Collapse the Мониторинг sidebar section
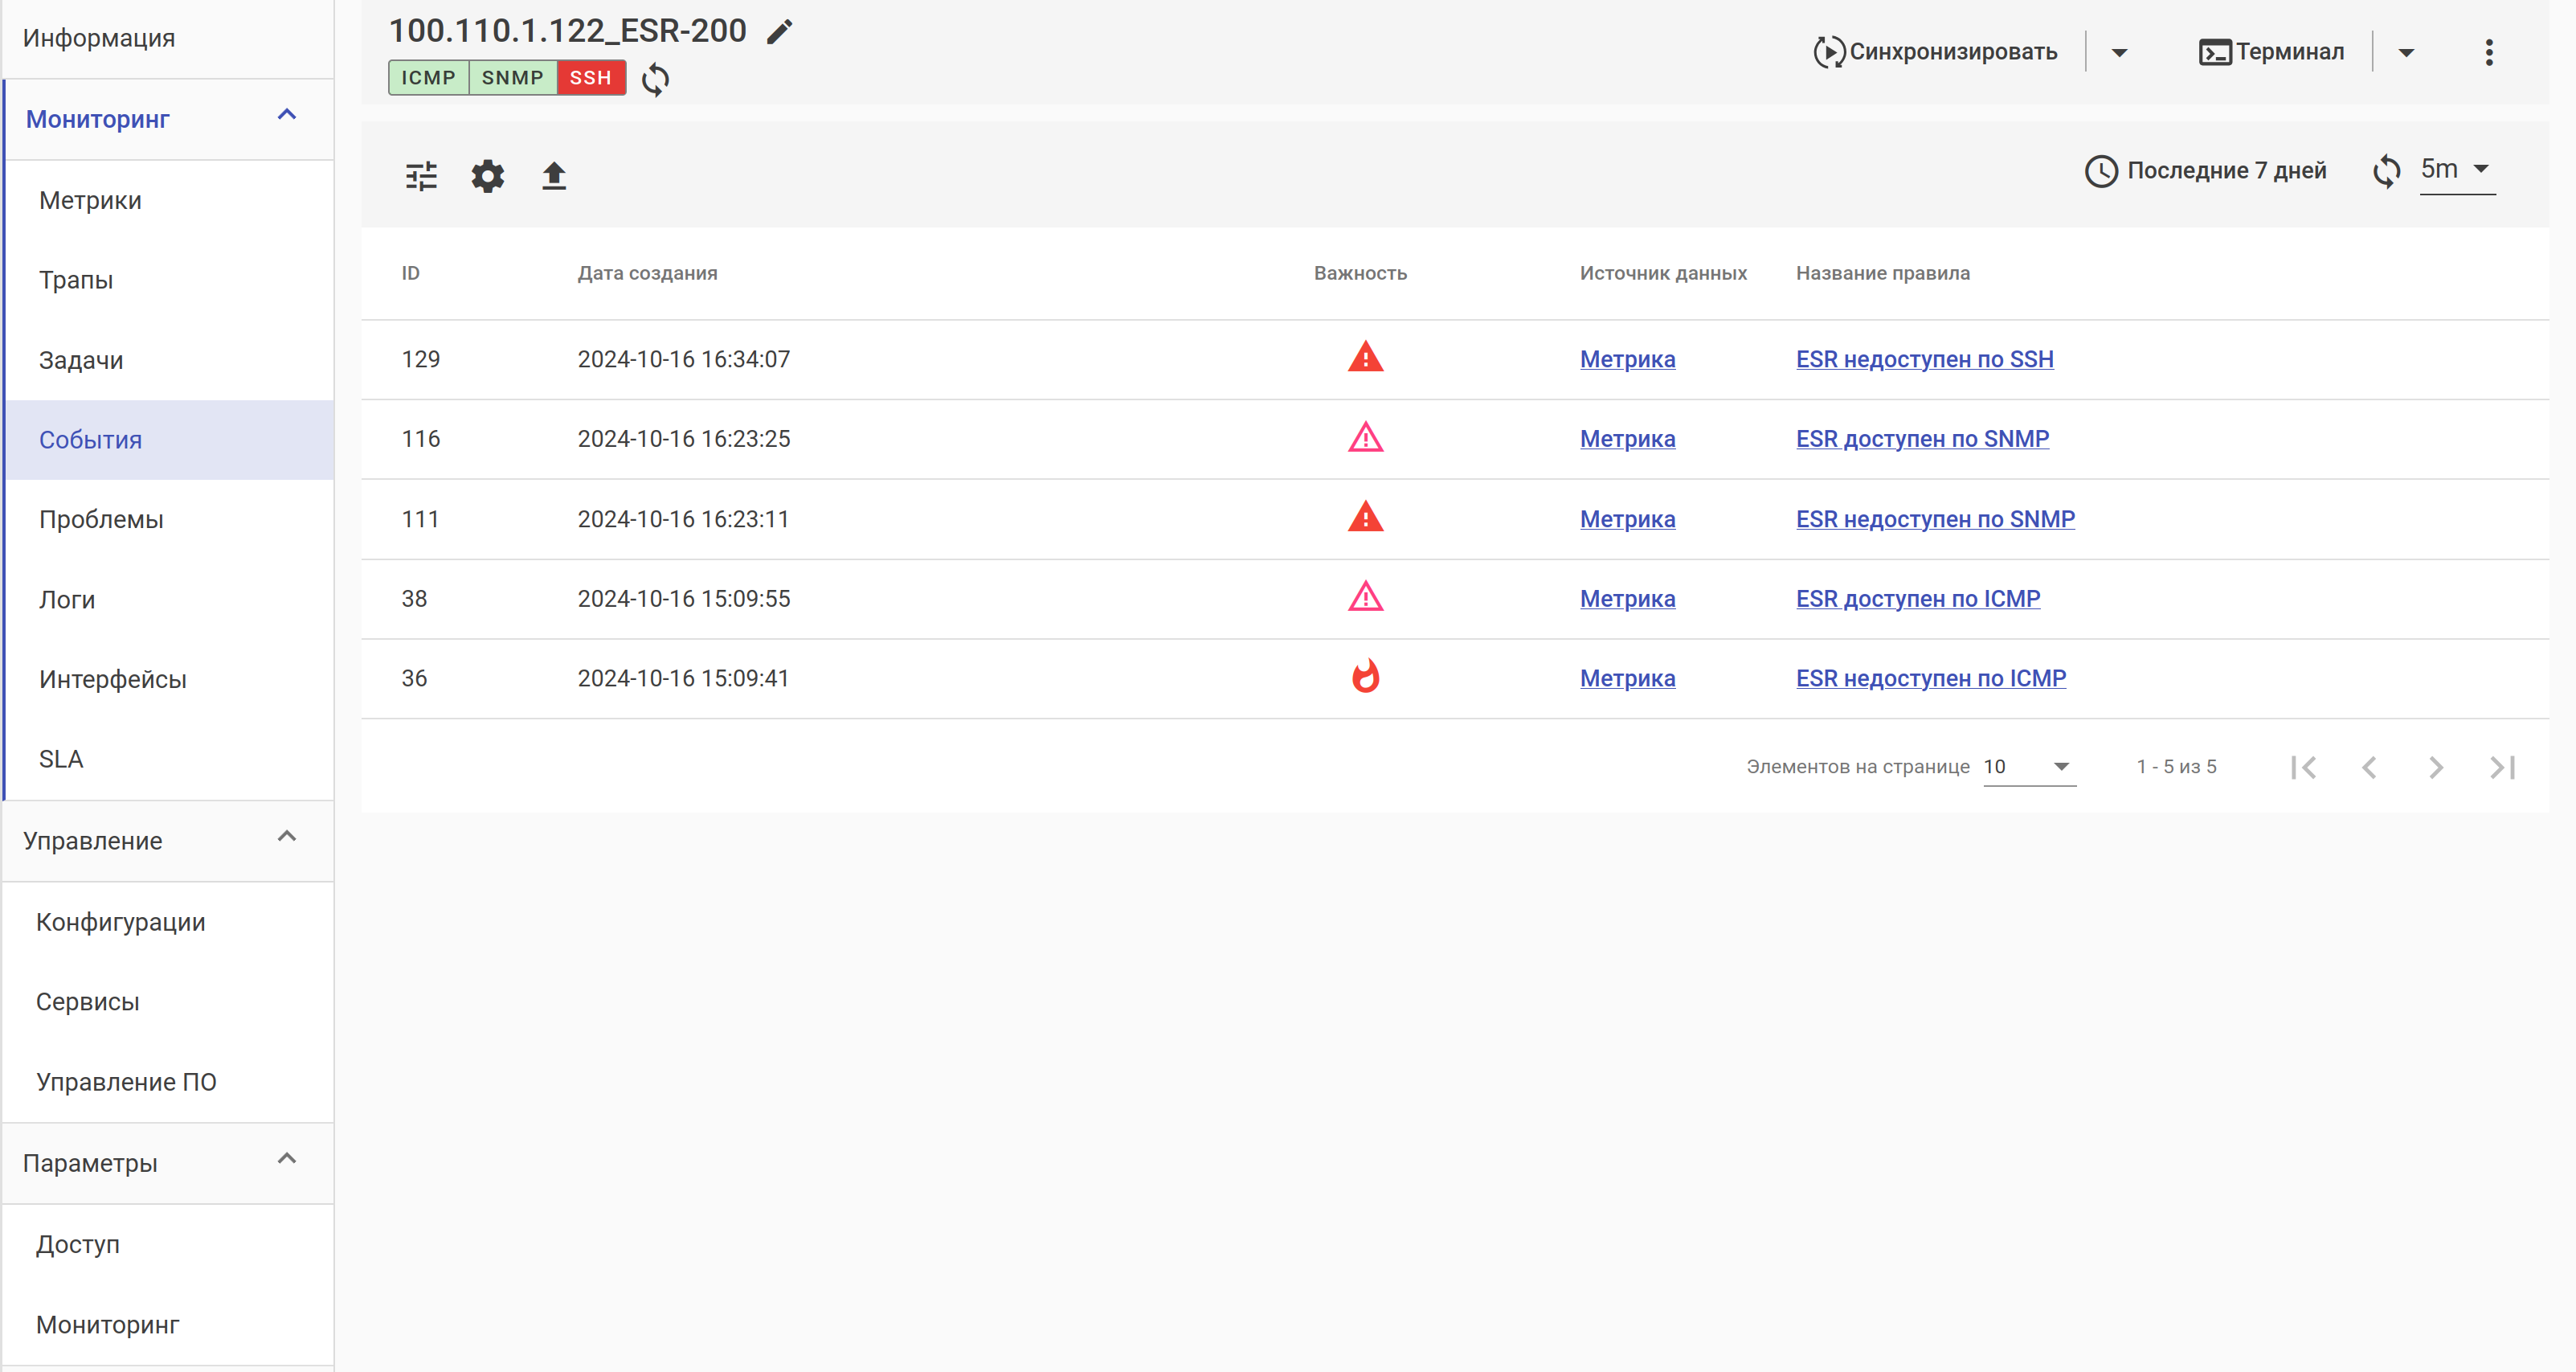Viewport: 2576px width, 1372px height. point(286,116)
